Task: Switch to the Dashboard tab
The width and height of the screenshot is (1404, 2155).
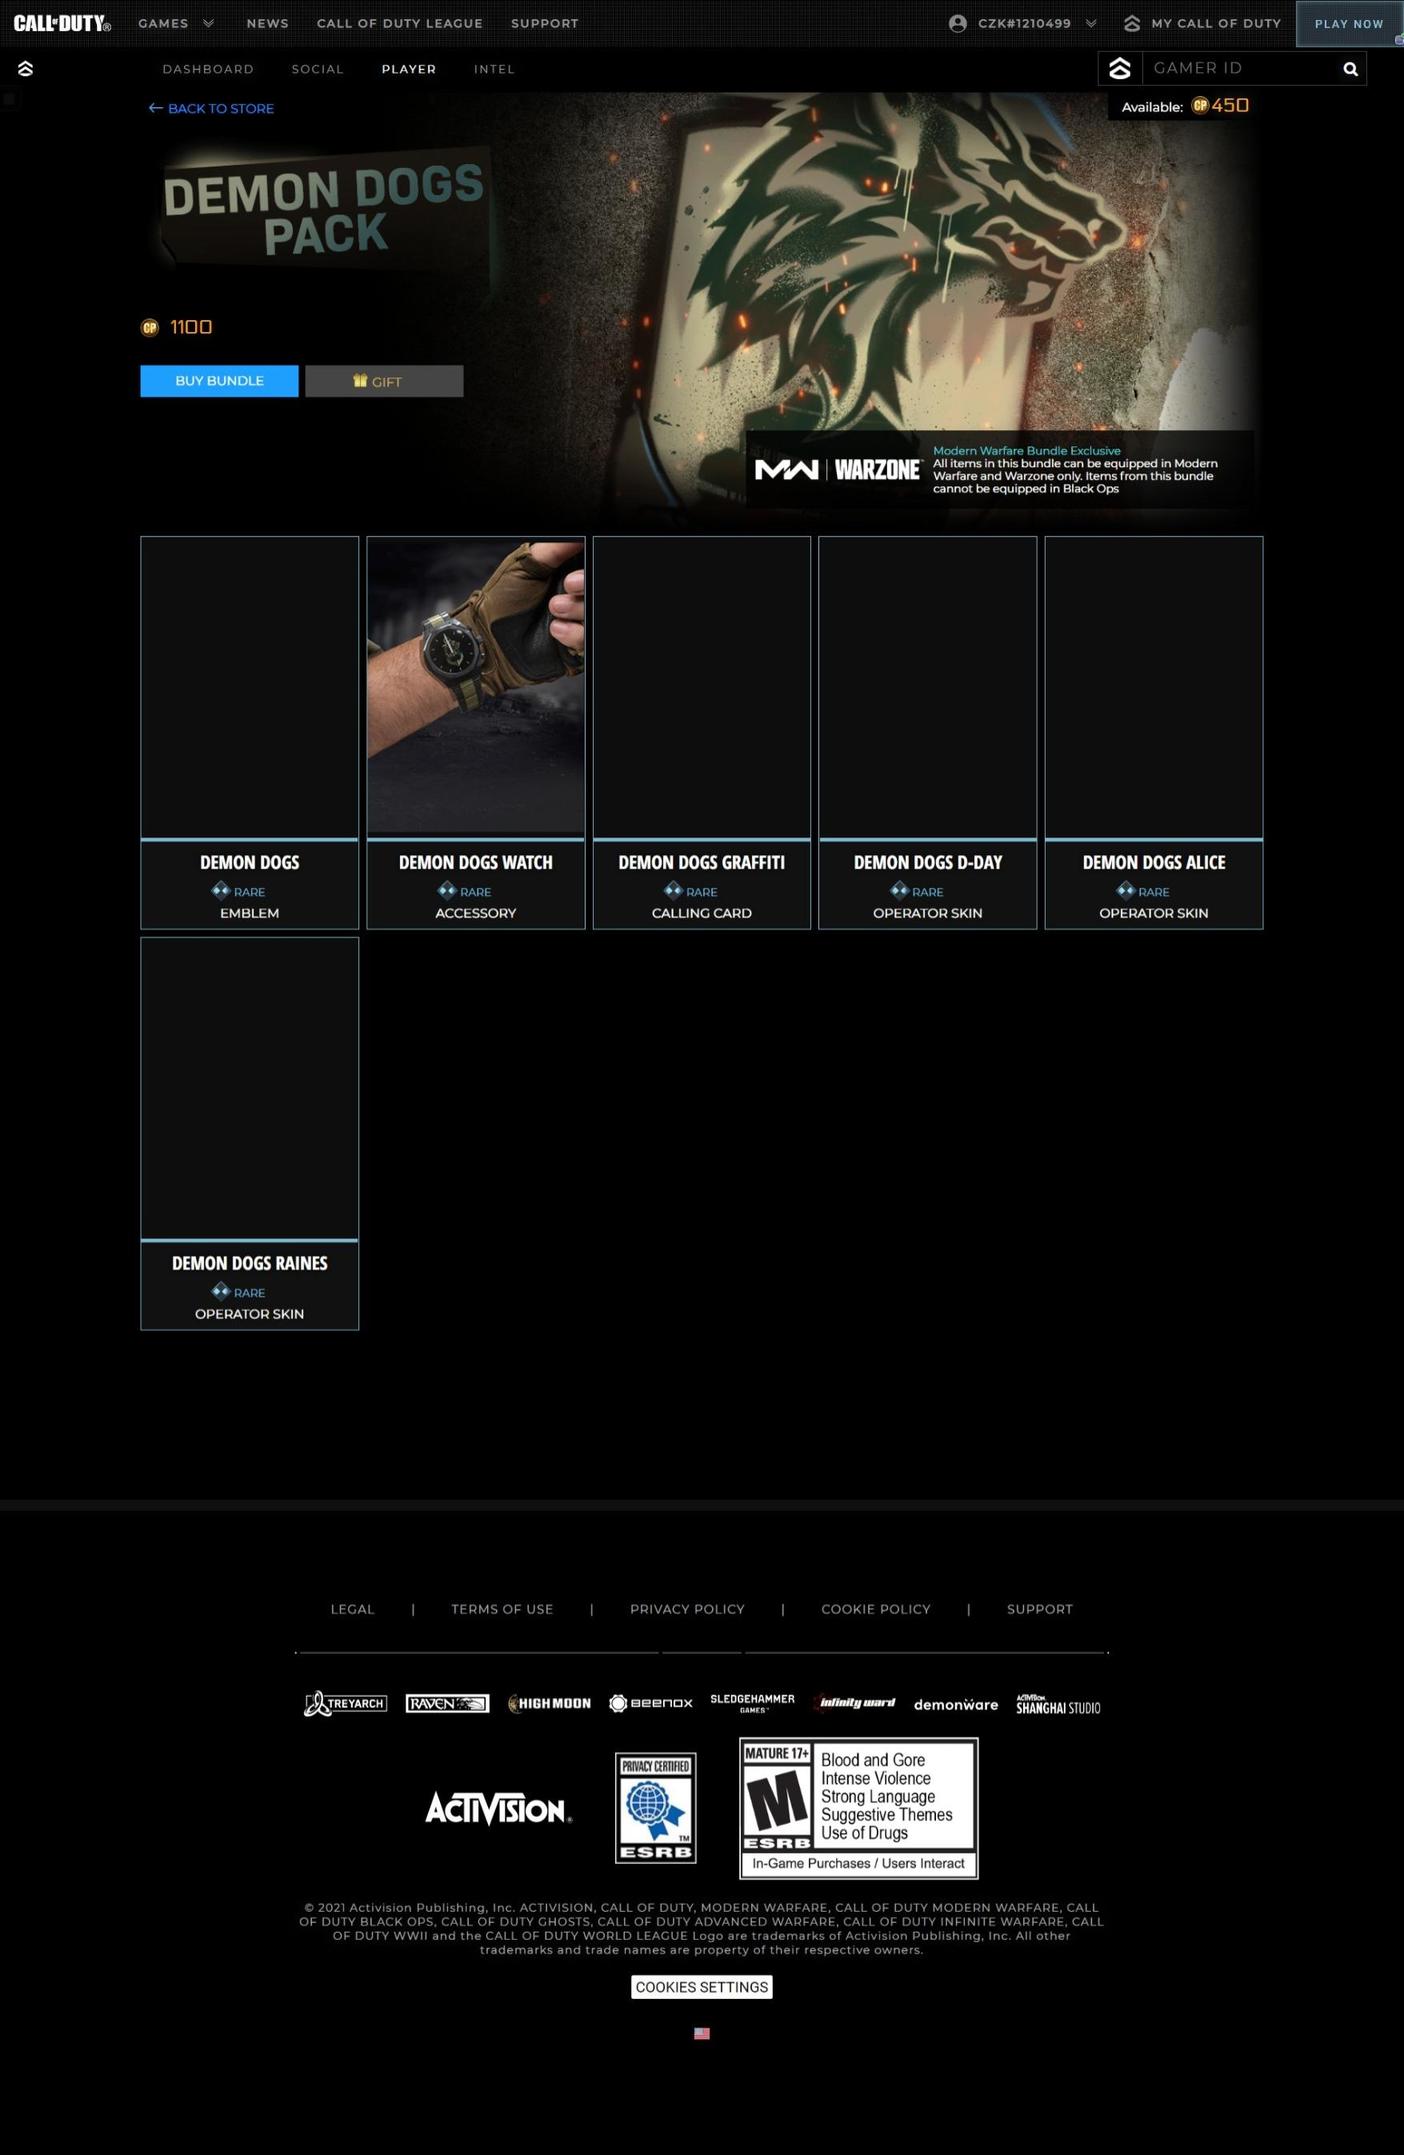Action: click(208, 69)
